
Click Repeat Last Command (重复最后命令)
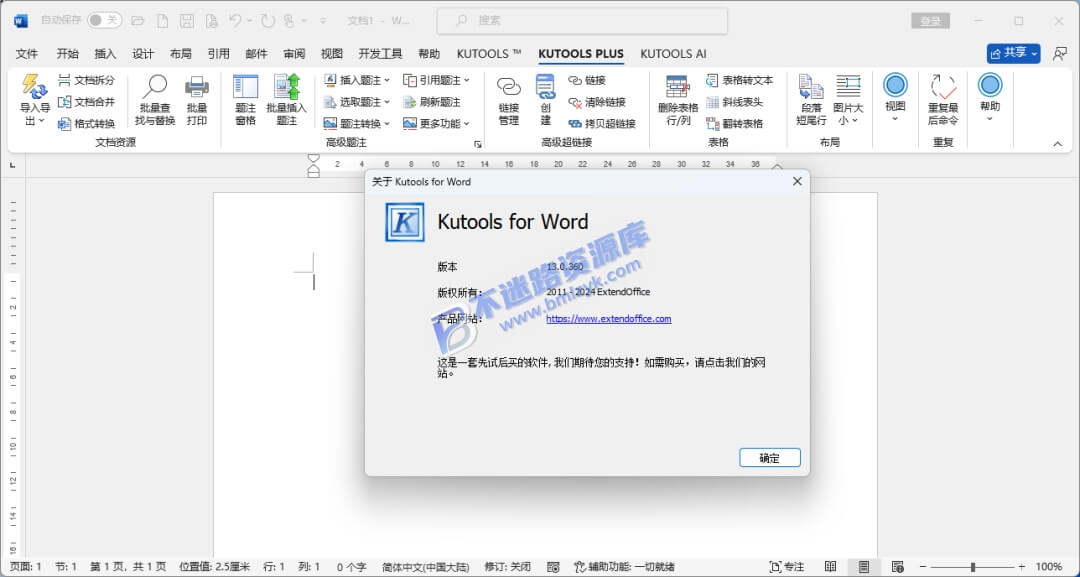click(943, 100)
